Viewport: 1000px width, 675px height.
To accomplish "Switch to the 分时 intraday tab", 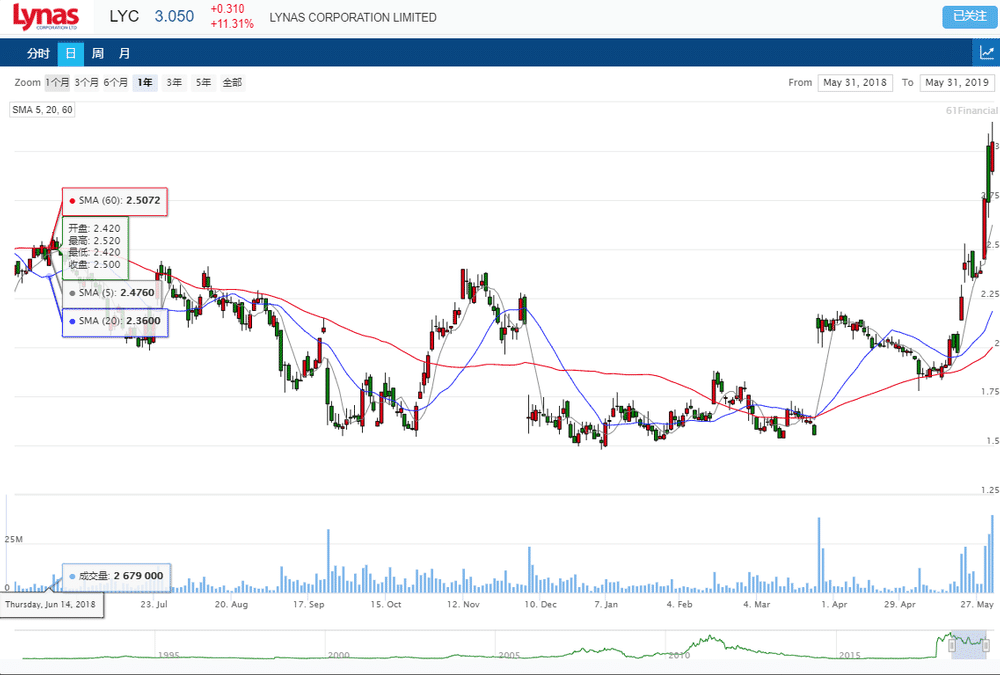I will pyautogui.click(x=38, y=54).
